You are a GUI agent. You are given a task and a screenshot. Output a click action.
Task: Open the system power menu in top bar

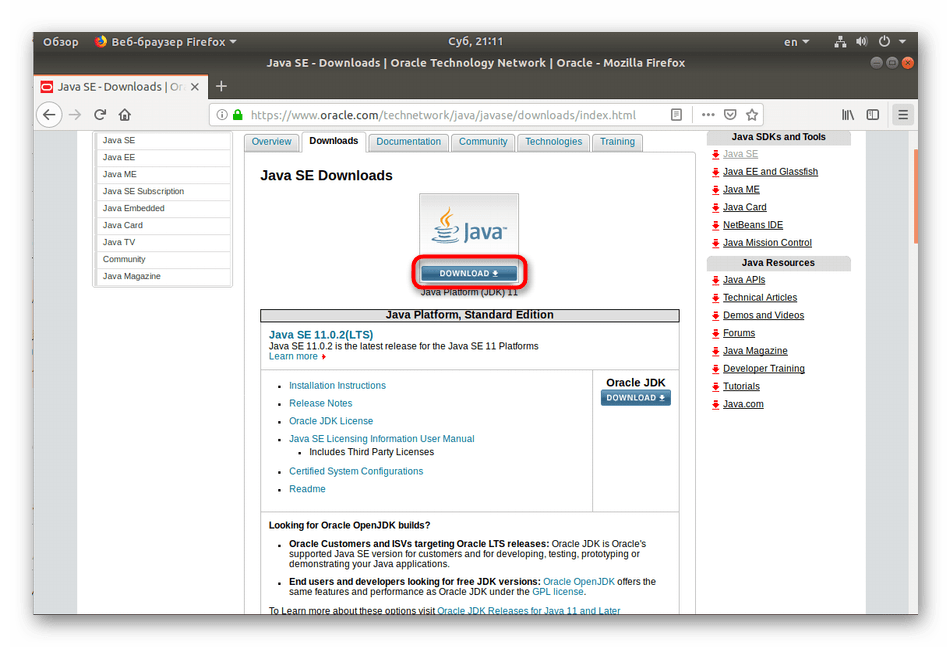coord(888,42)
